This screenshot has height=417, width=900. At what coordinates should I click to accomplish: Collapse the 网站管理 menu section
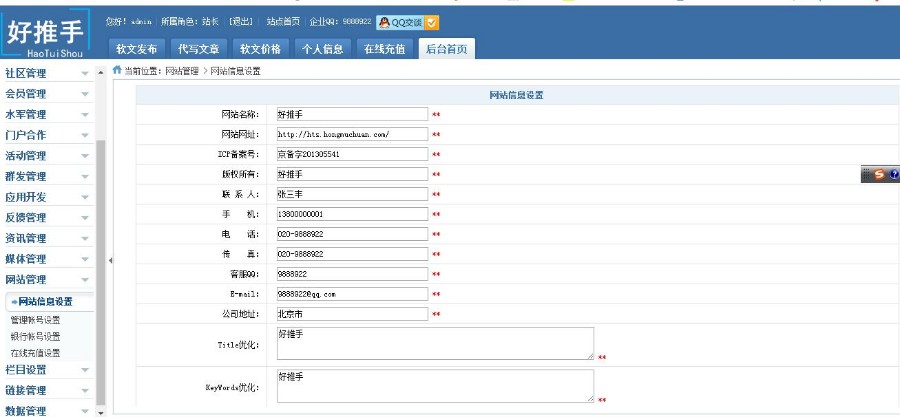click(47, 280)
